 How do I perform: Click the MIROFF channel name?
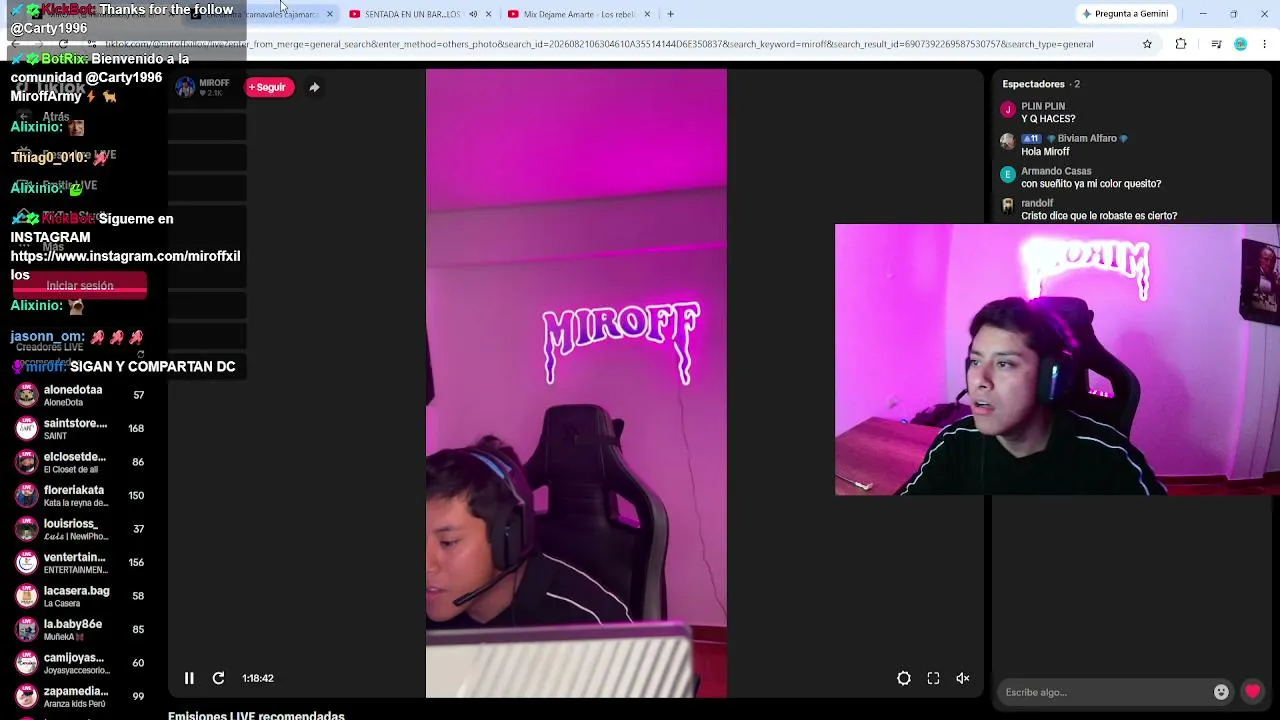[x=214, y=83]
